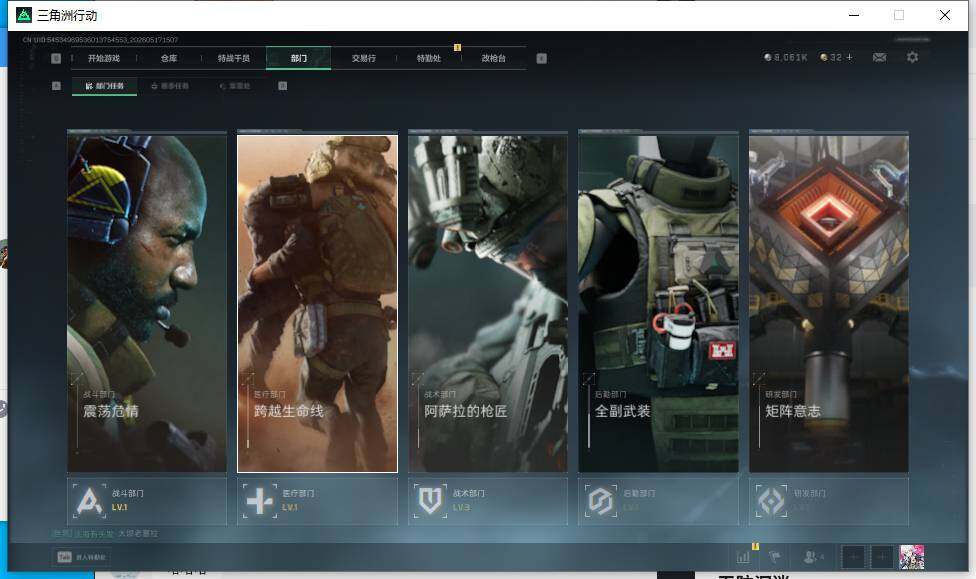
Task: Open the 矩阵意志 mission card
Action: click(x=829, y=303)
